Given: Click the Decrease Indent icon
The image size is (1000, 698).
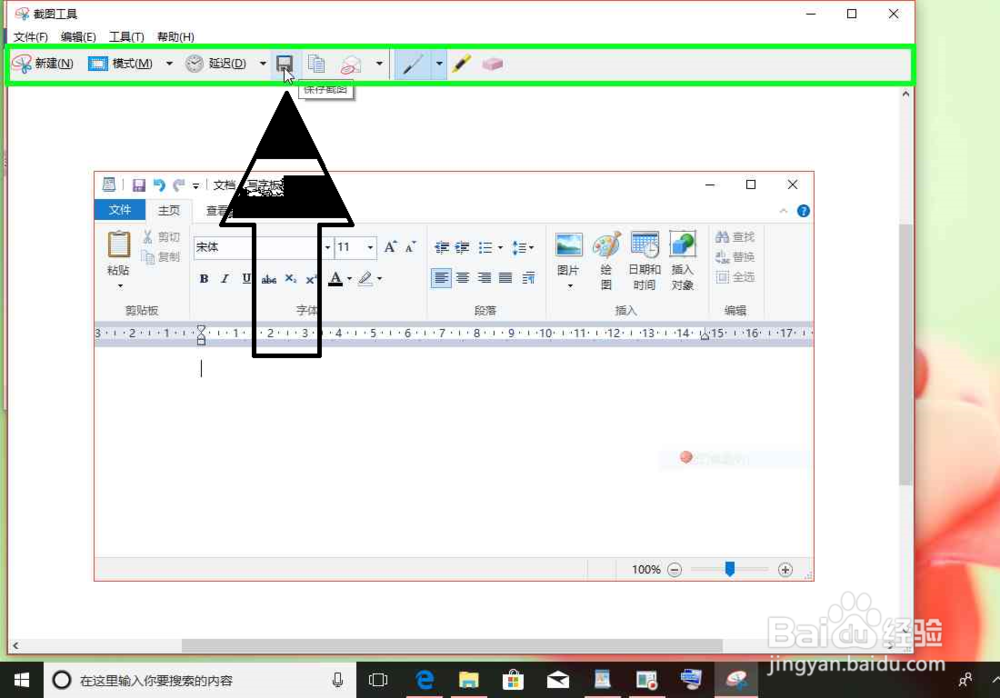Looking at the screenshot, I should pyautogui.click(x=441, y=247).
